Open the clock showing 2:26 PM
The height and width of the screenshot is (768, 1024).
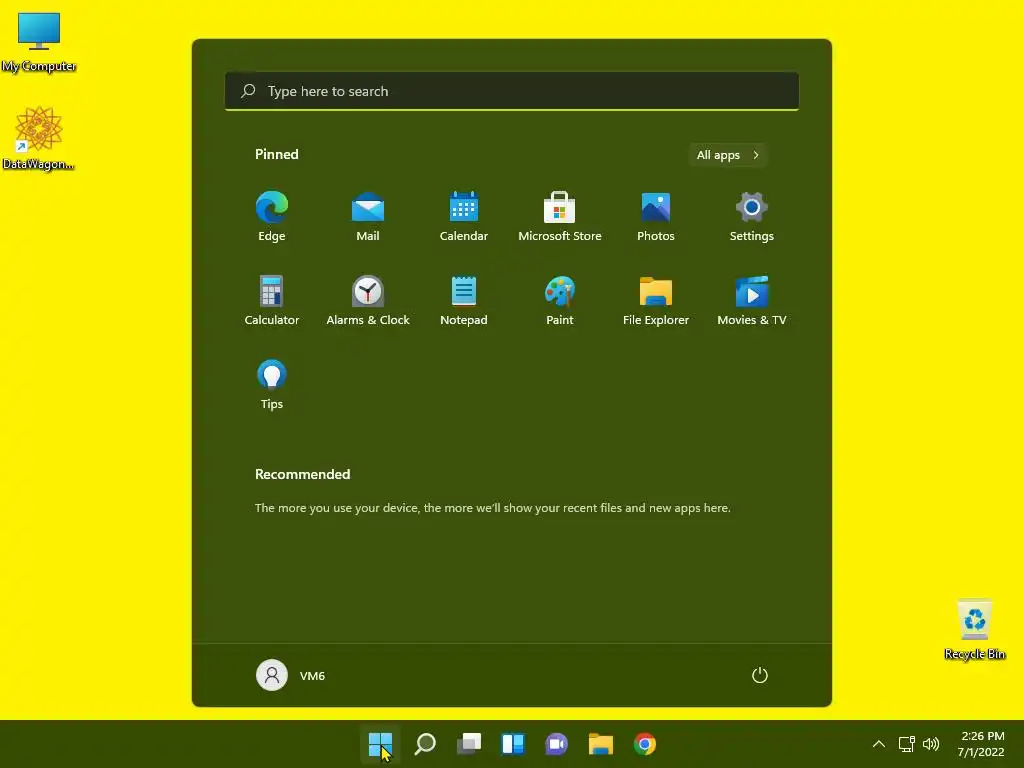(x=981, y=744)
